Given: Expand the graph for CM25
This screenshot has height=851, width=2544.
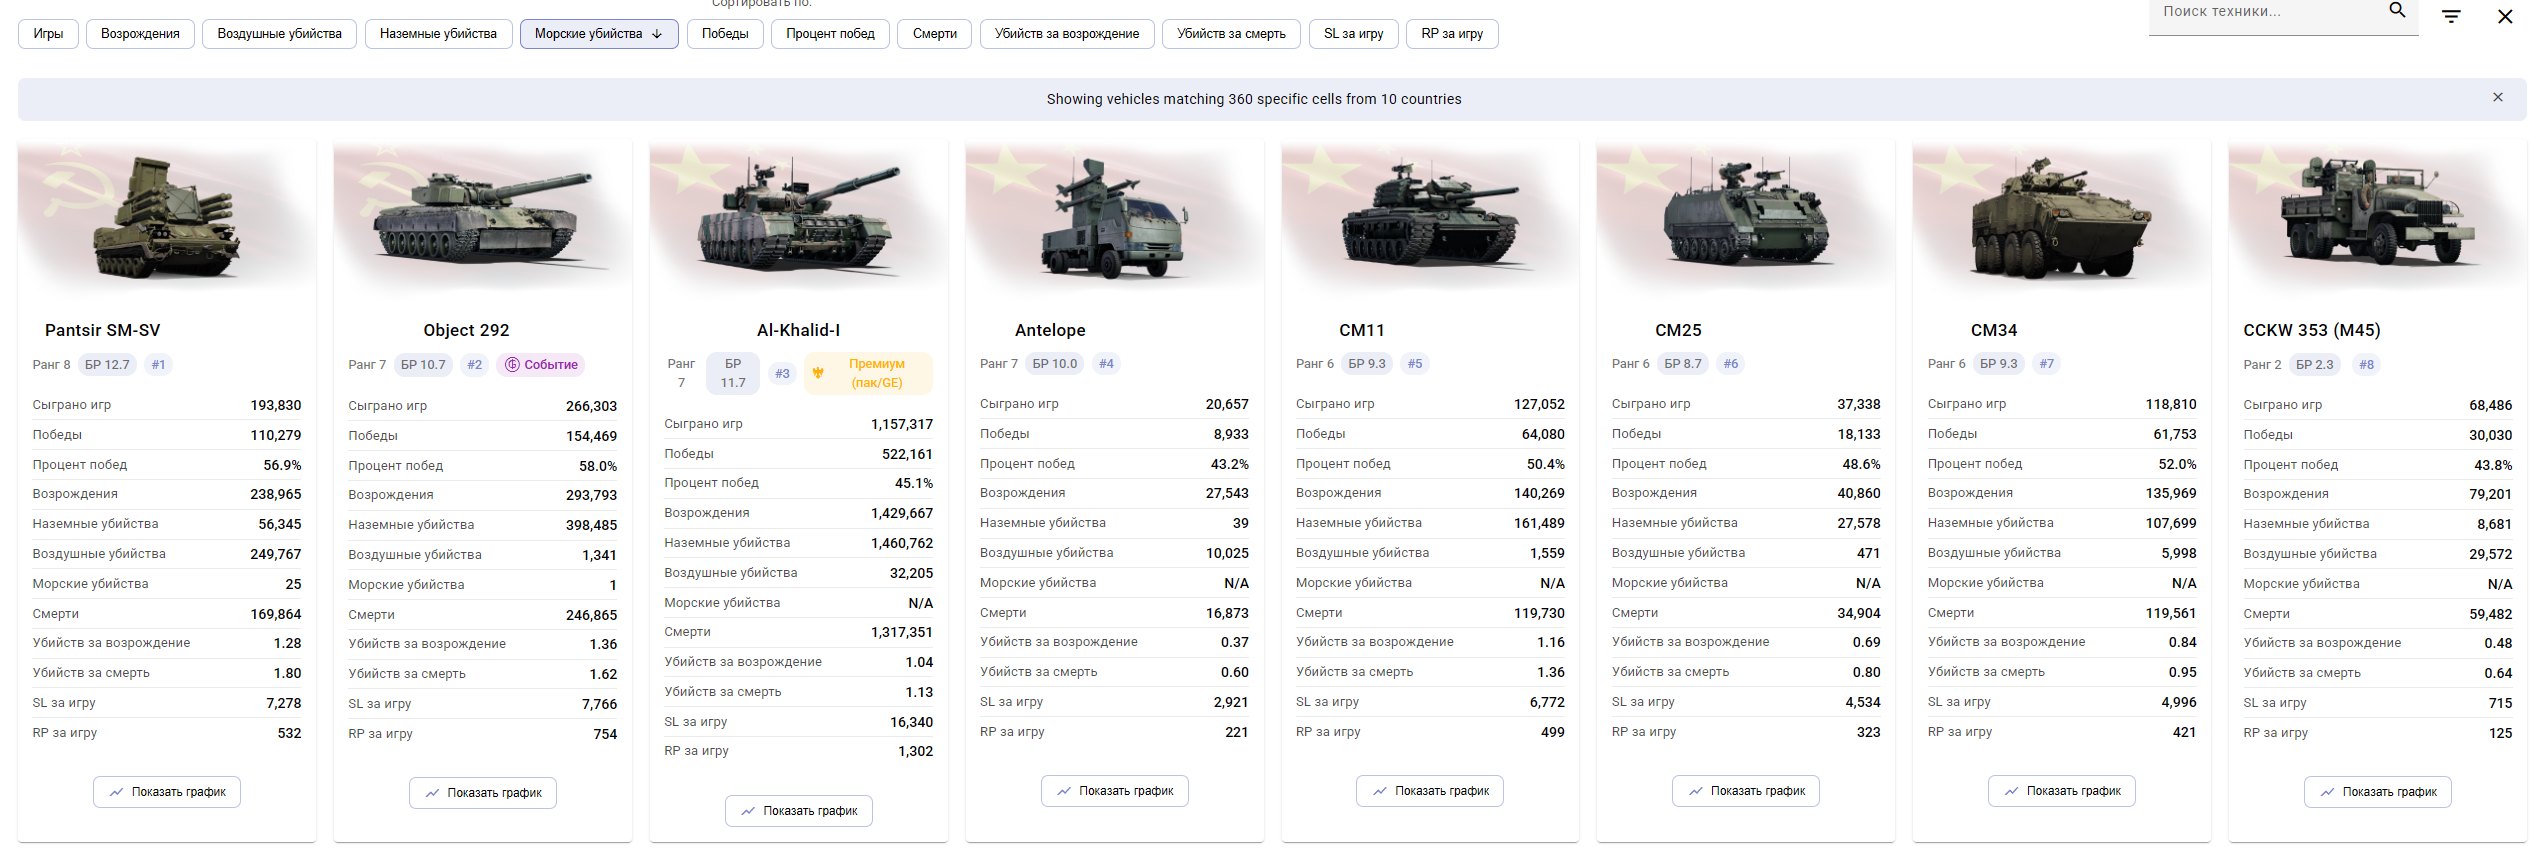Looking at the screenshot, I should coord(1745,791).
